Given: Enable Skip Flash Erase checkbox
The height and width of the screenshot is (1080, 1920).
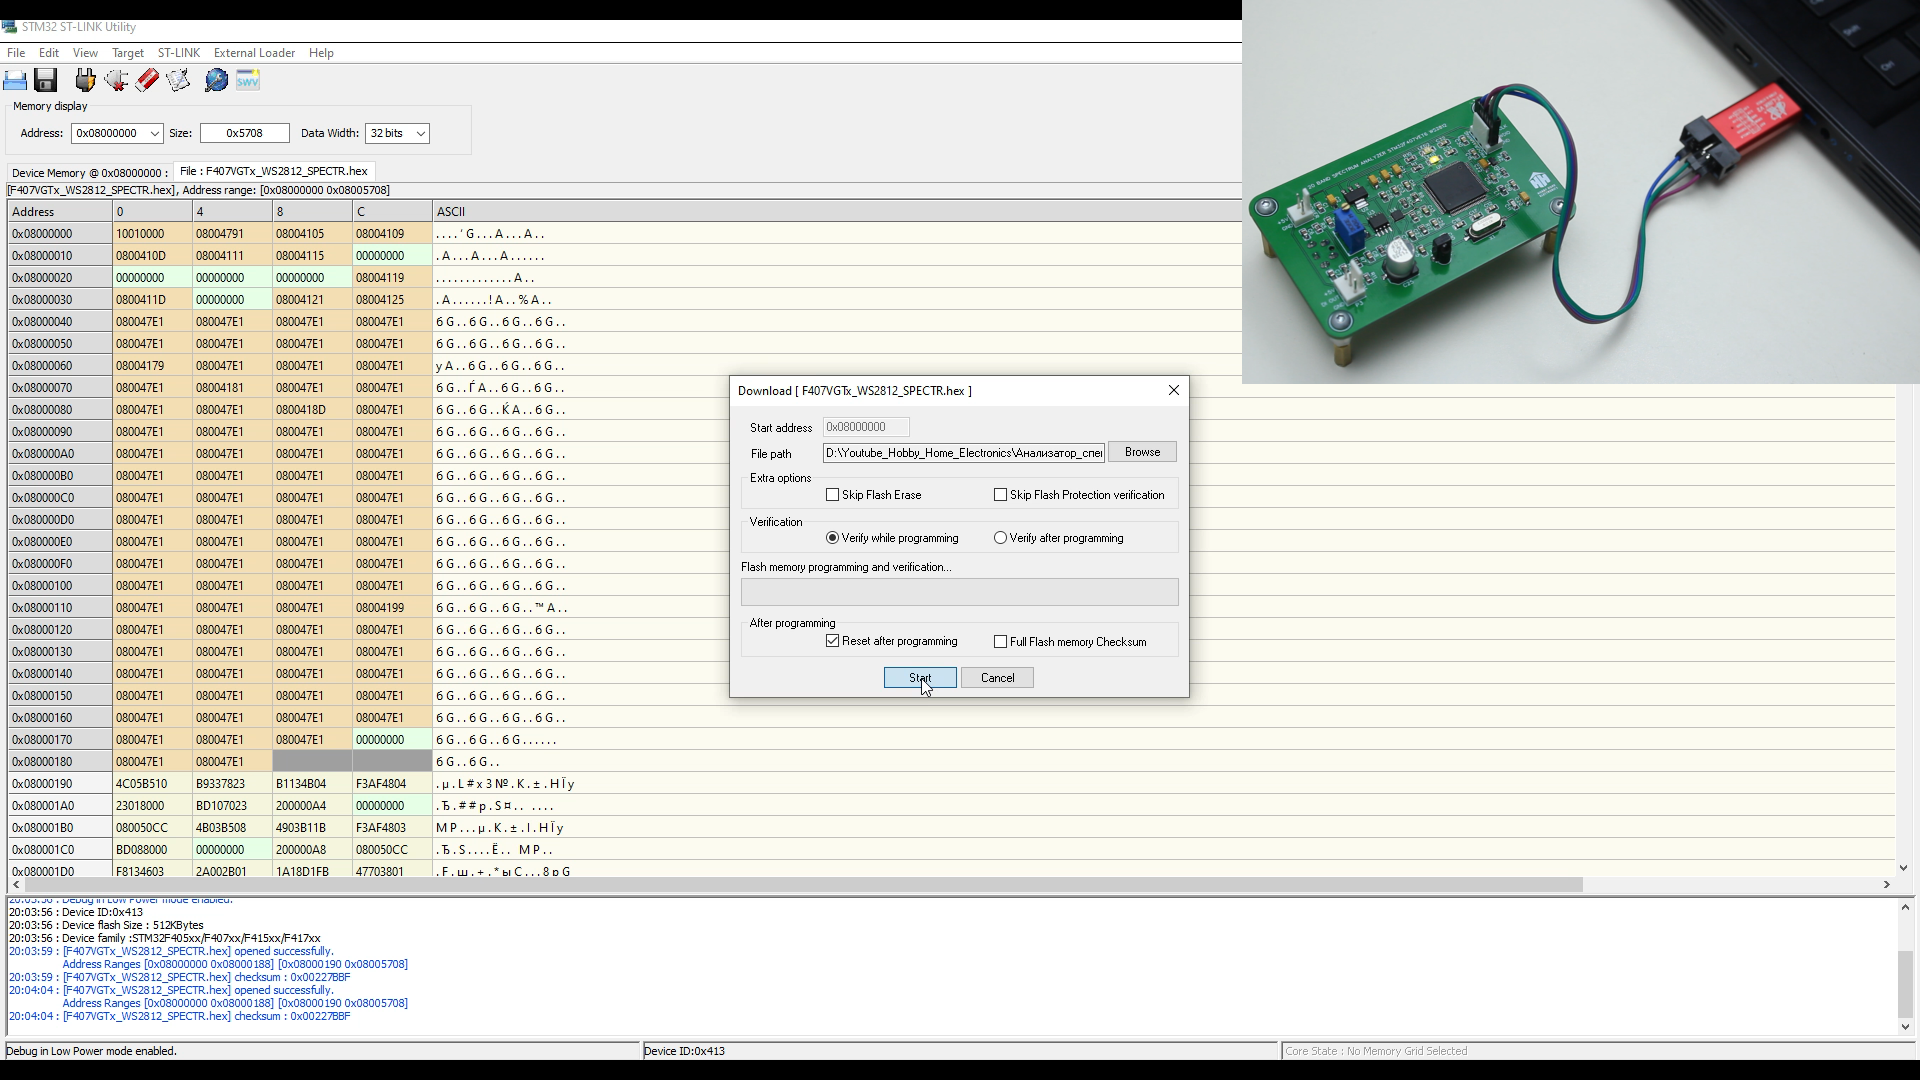Looking at the screenshot, I should [x=833, y=495].
